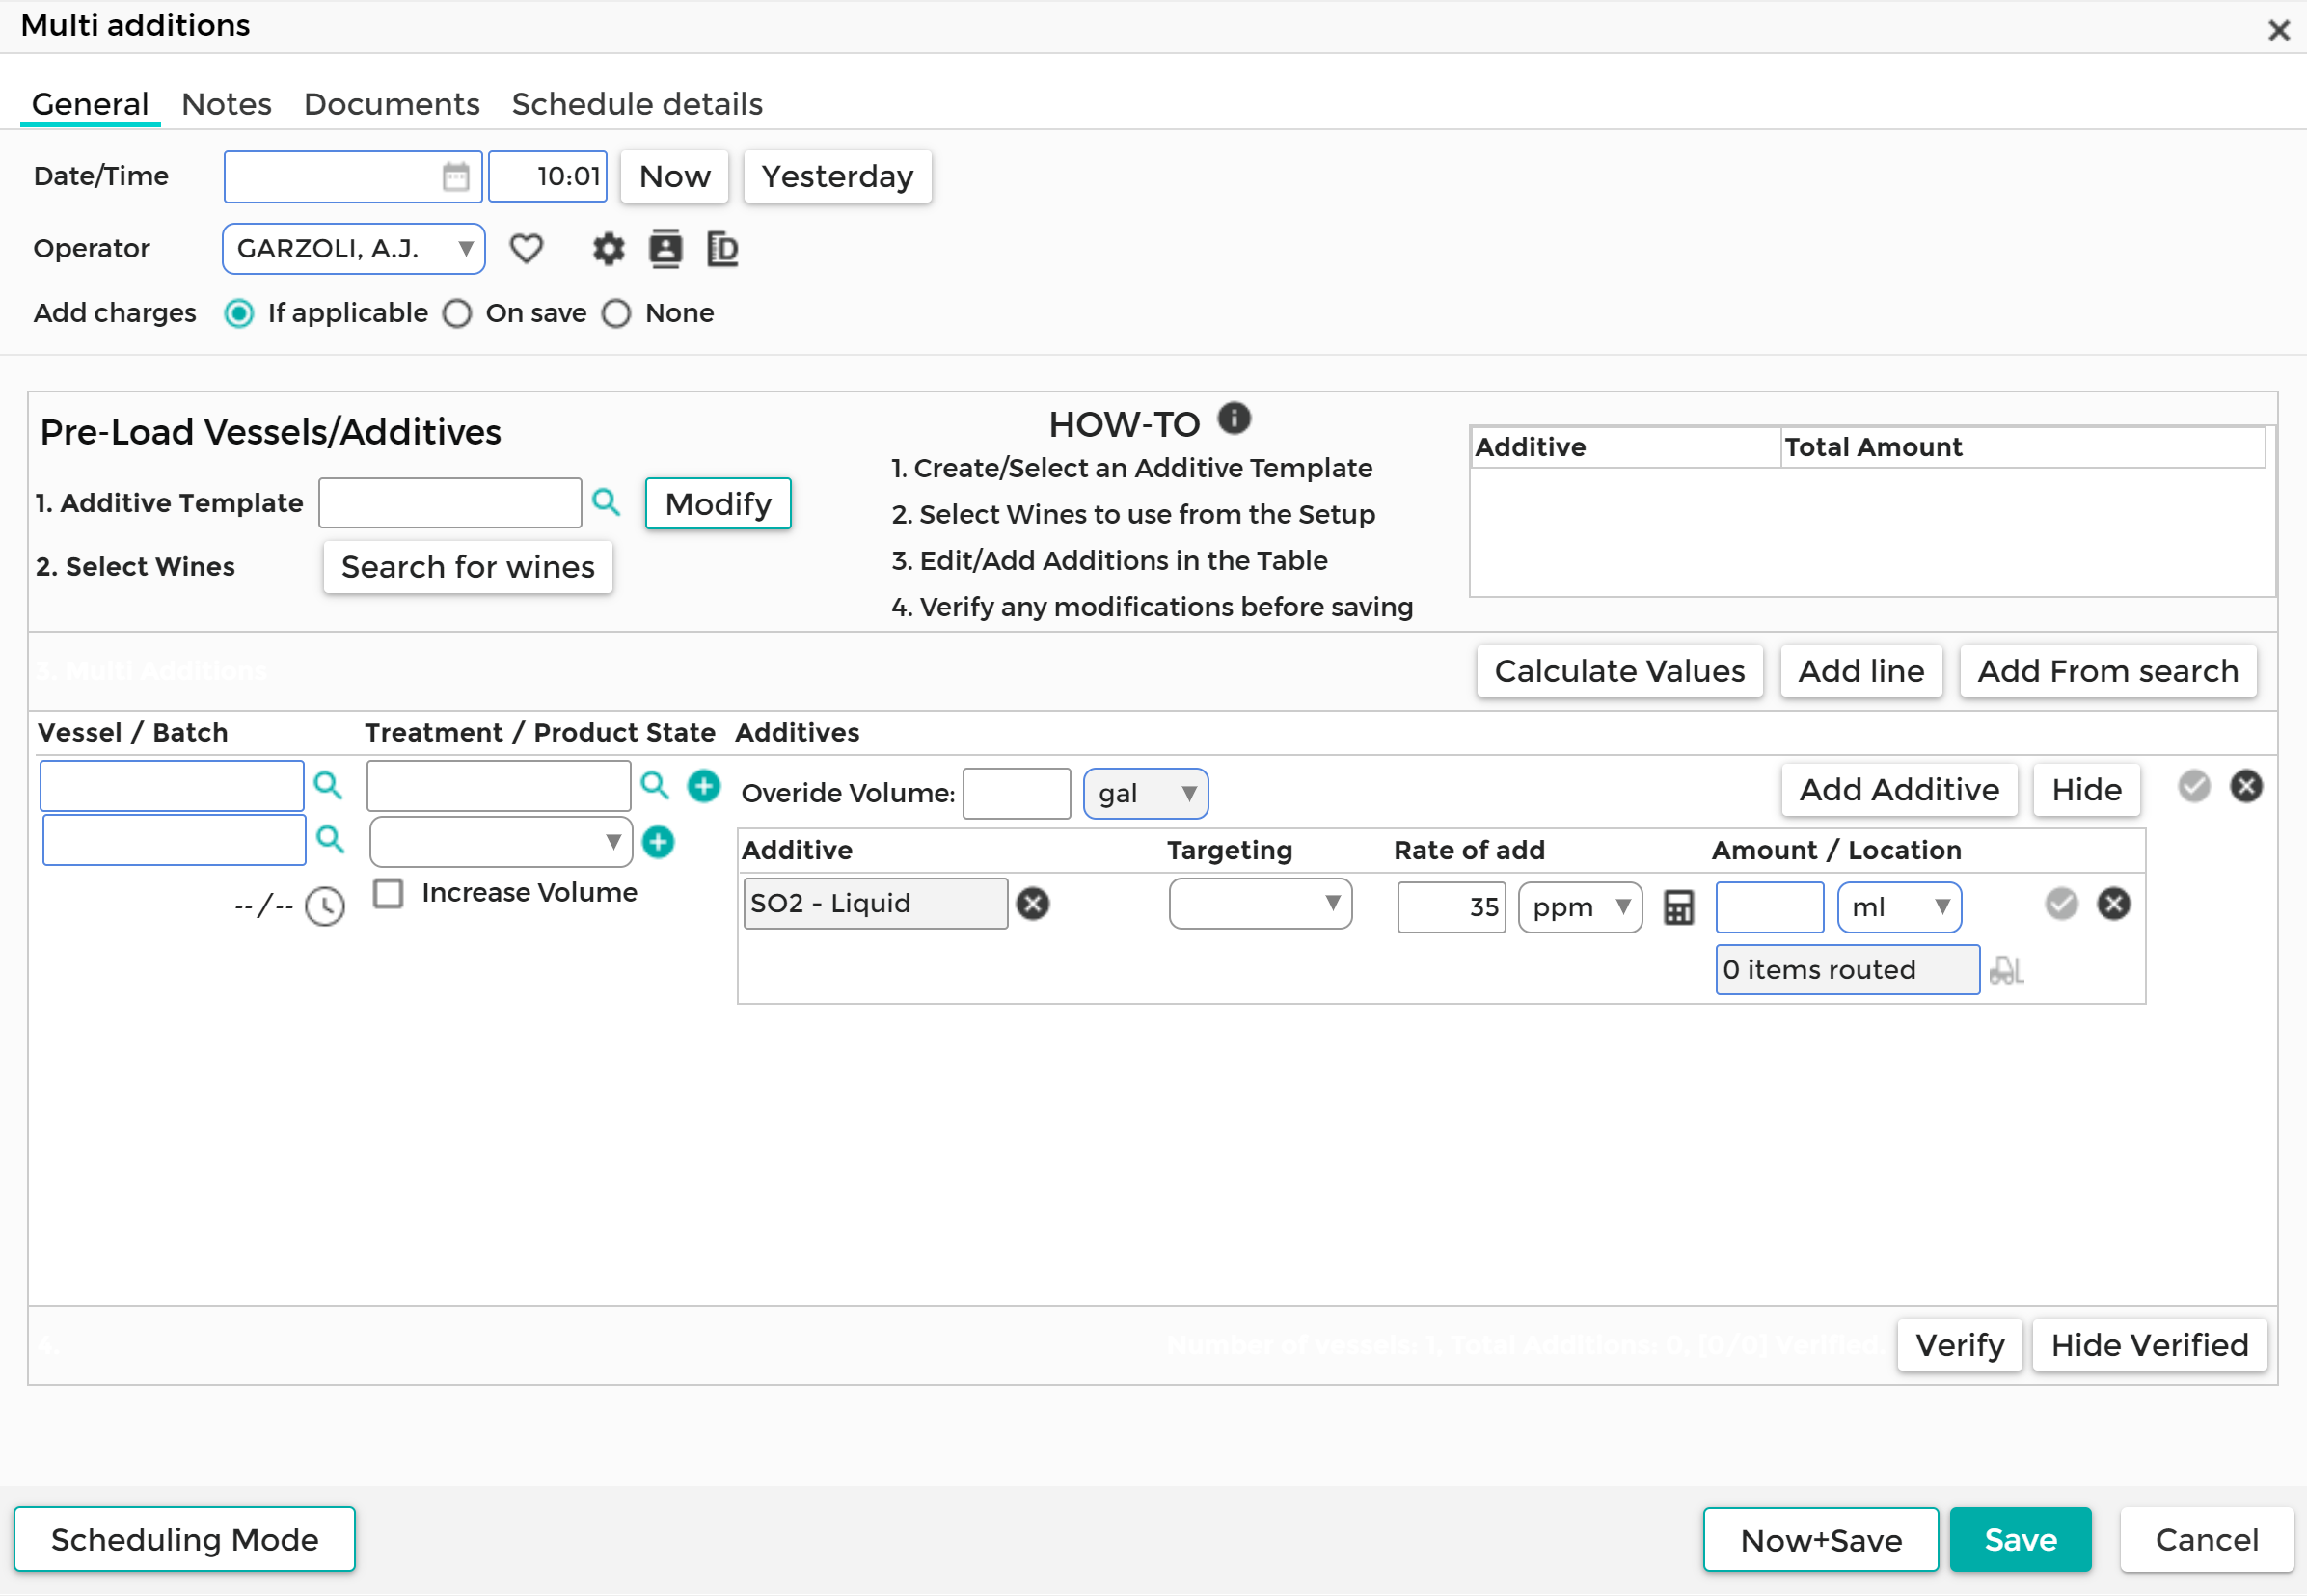The height and width of the screenshot is (1596, 2307).
Task: Click the Hide Verified button
Action: point(2149,1346)
